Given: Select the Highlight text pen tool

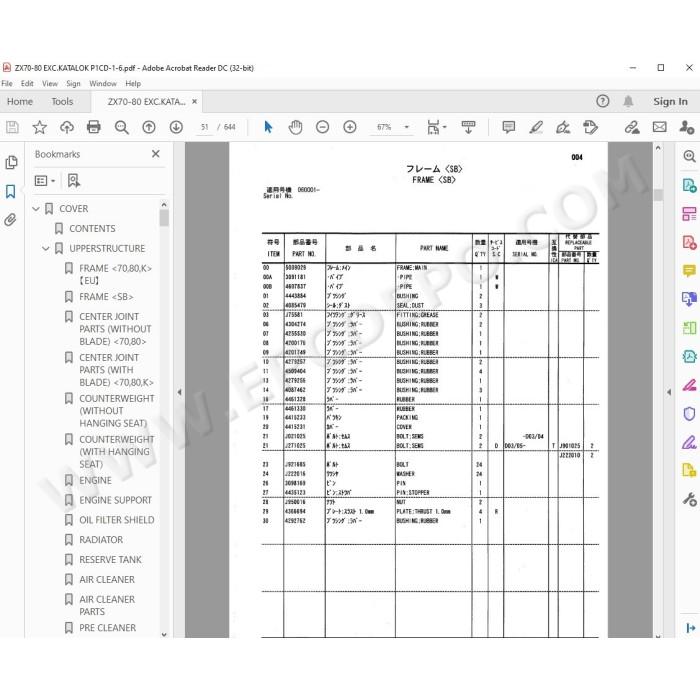Looking at the screenshot, I should click(x=536, y=127).
